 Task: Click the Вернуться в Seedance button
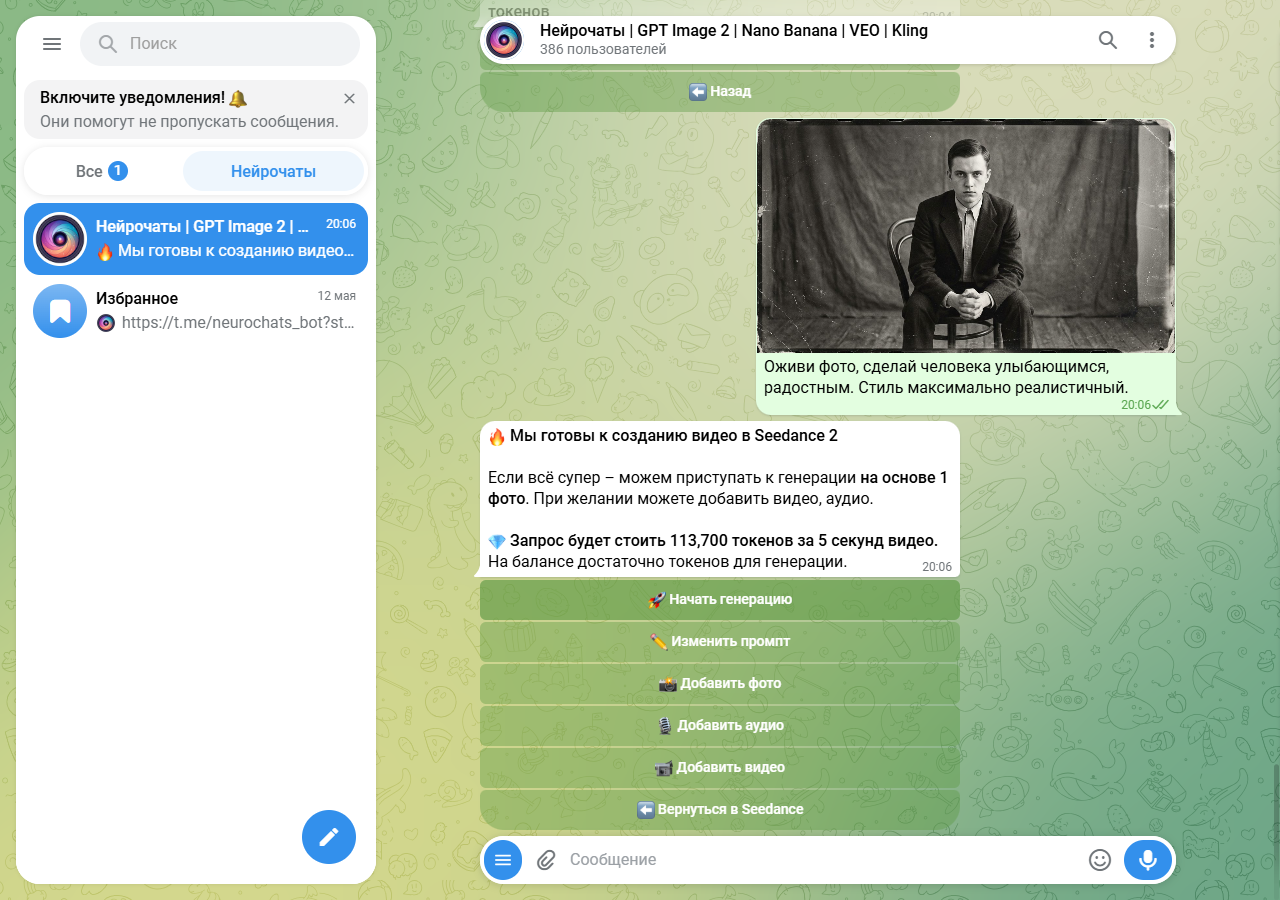click(x=720, y=810)
